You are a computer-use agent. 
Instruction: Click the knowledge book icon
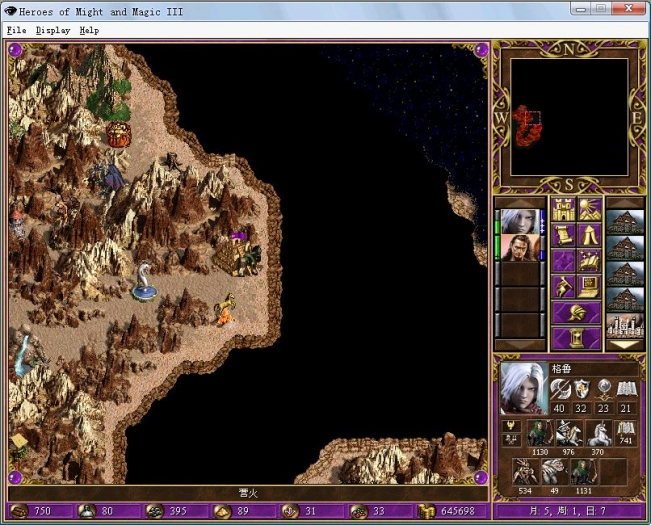[x=626, y=389]
